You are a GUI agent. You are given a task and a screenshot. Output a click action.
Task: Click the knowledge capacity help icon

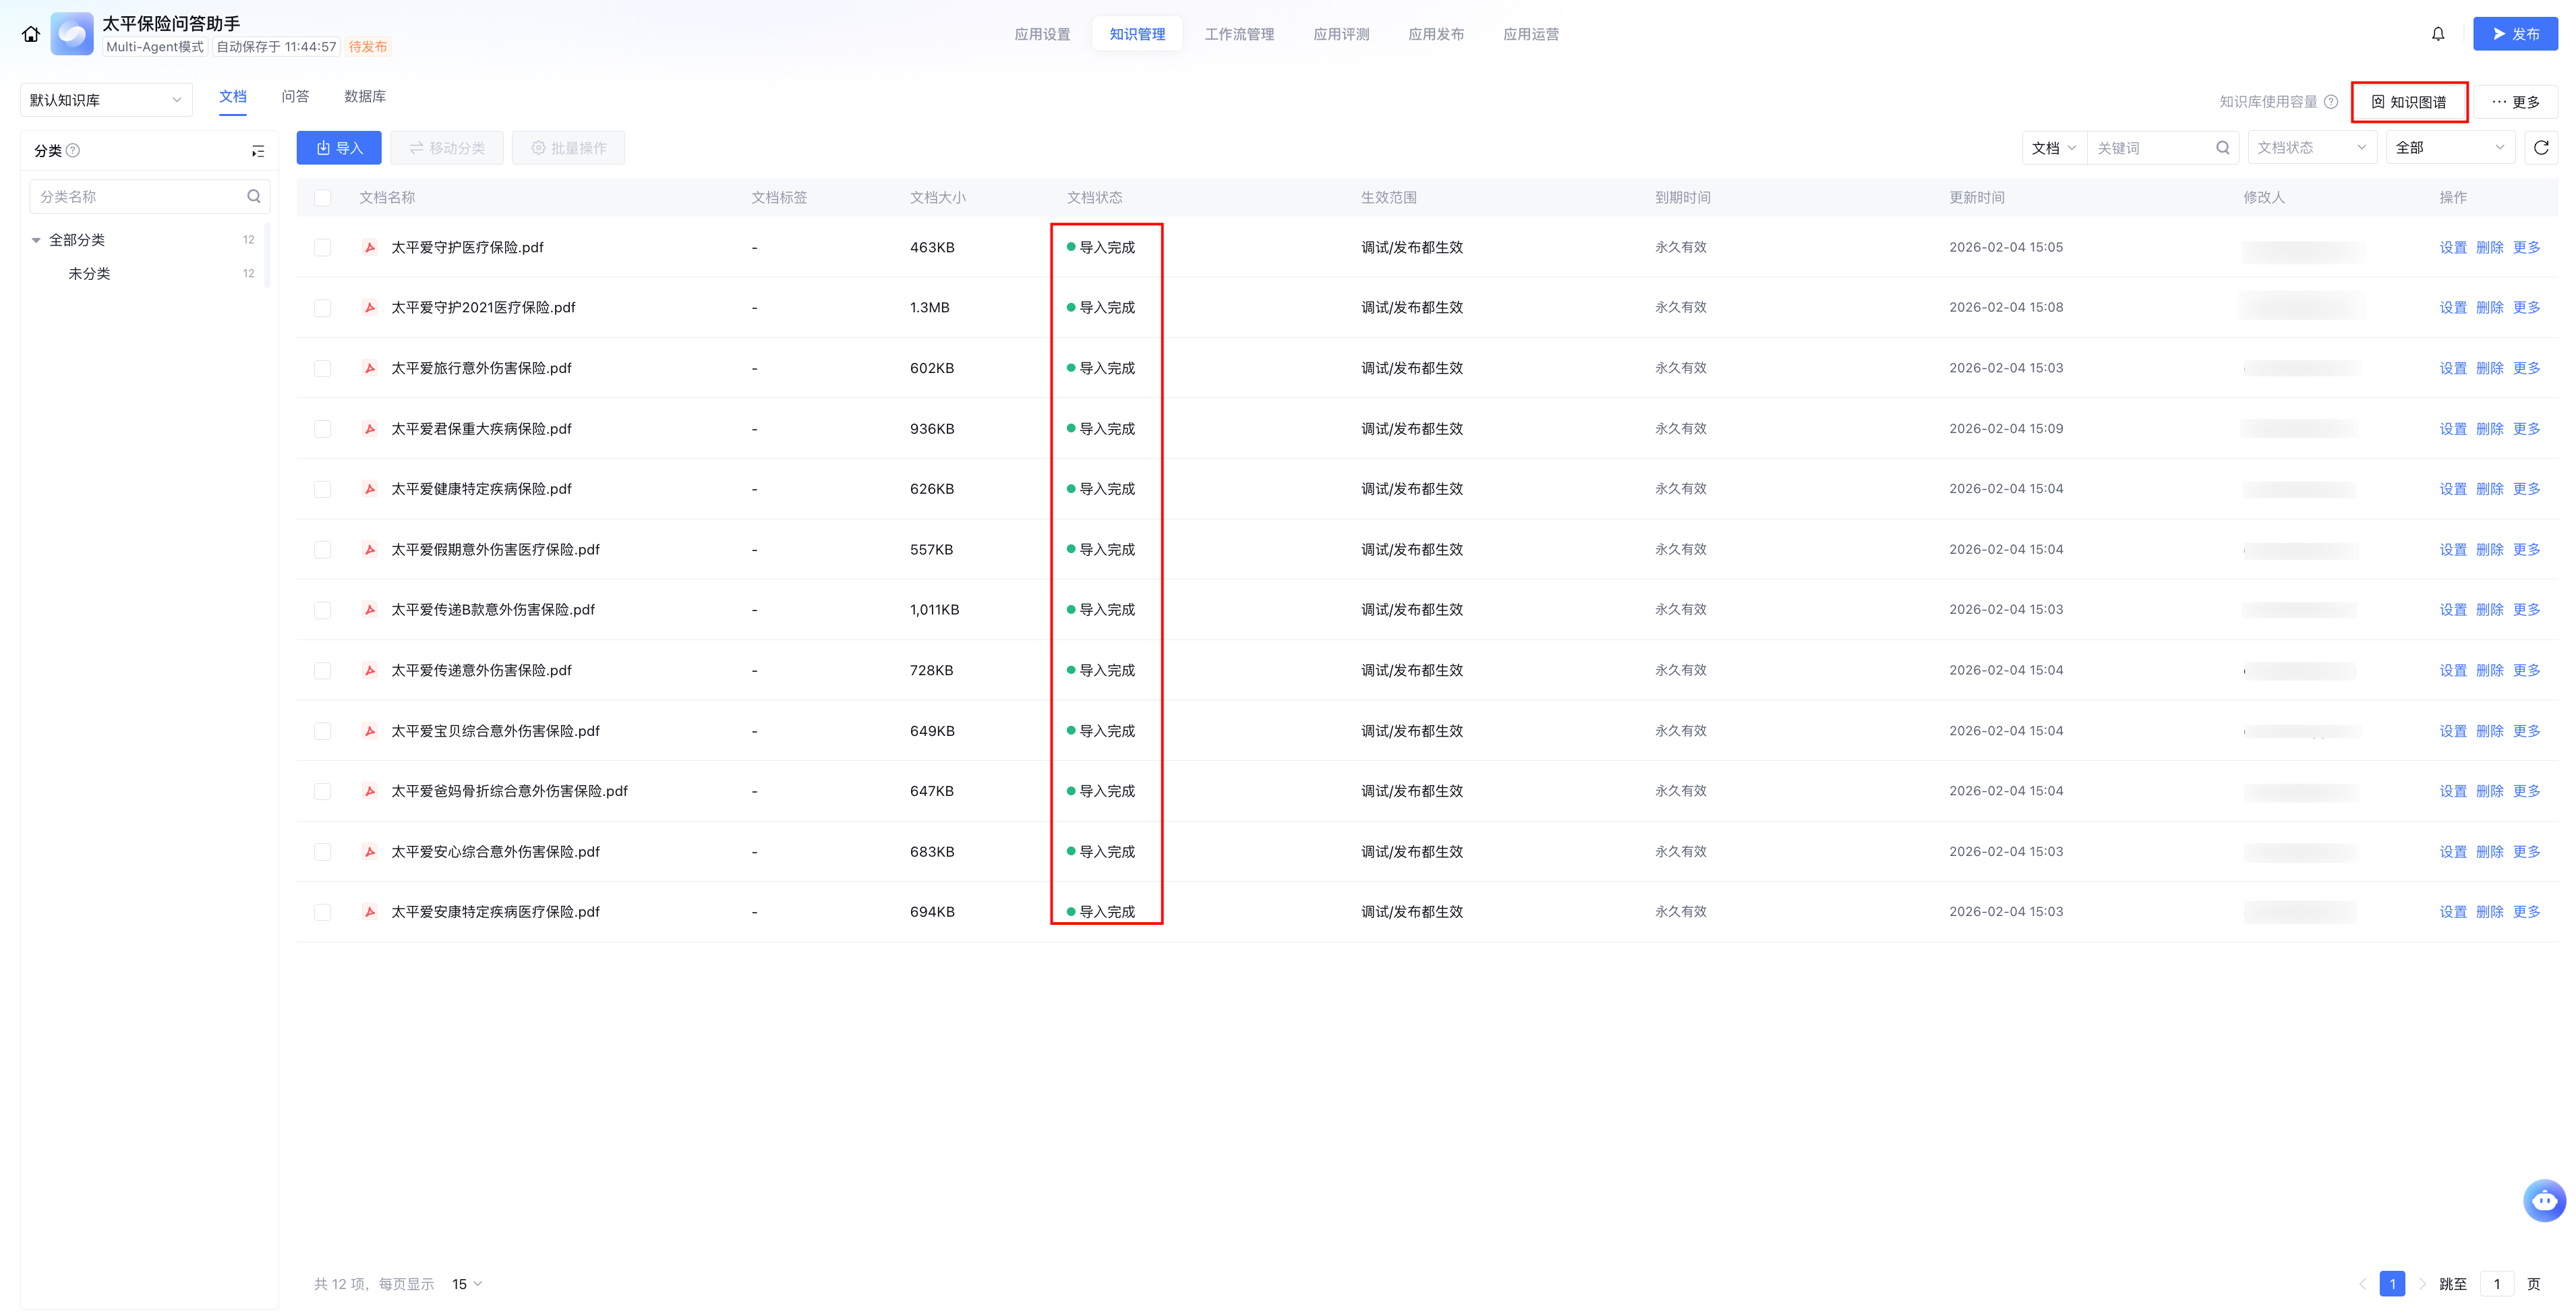tap(2330, 102)
